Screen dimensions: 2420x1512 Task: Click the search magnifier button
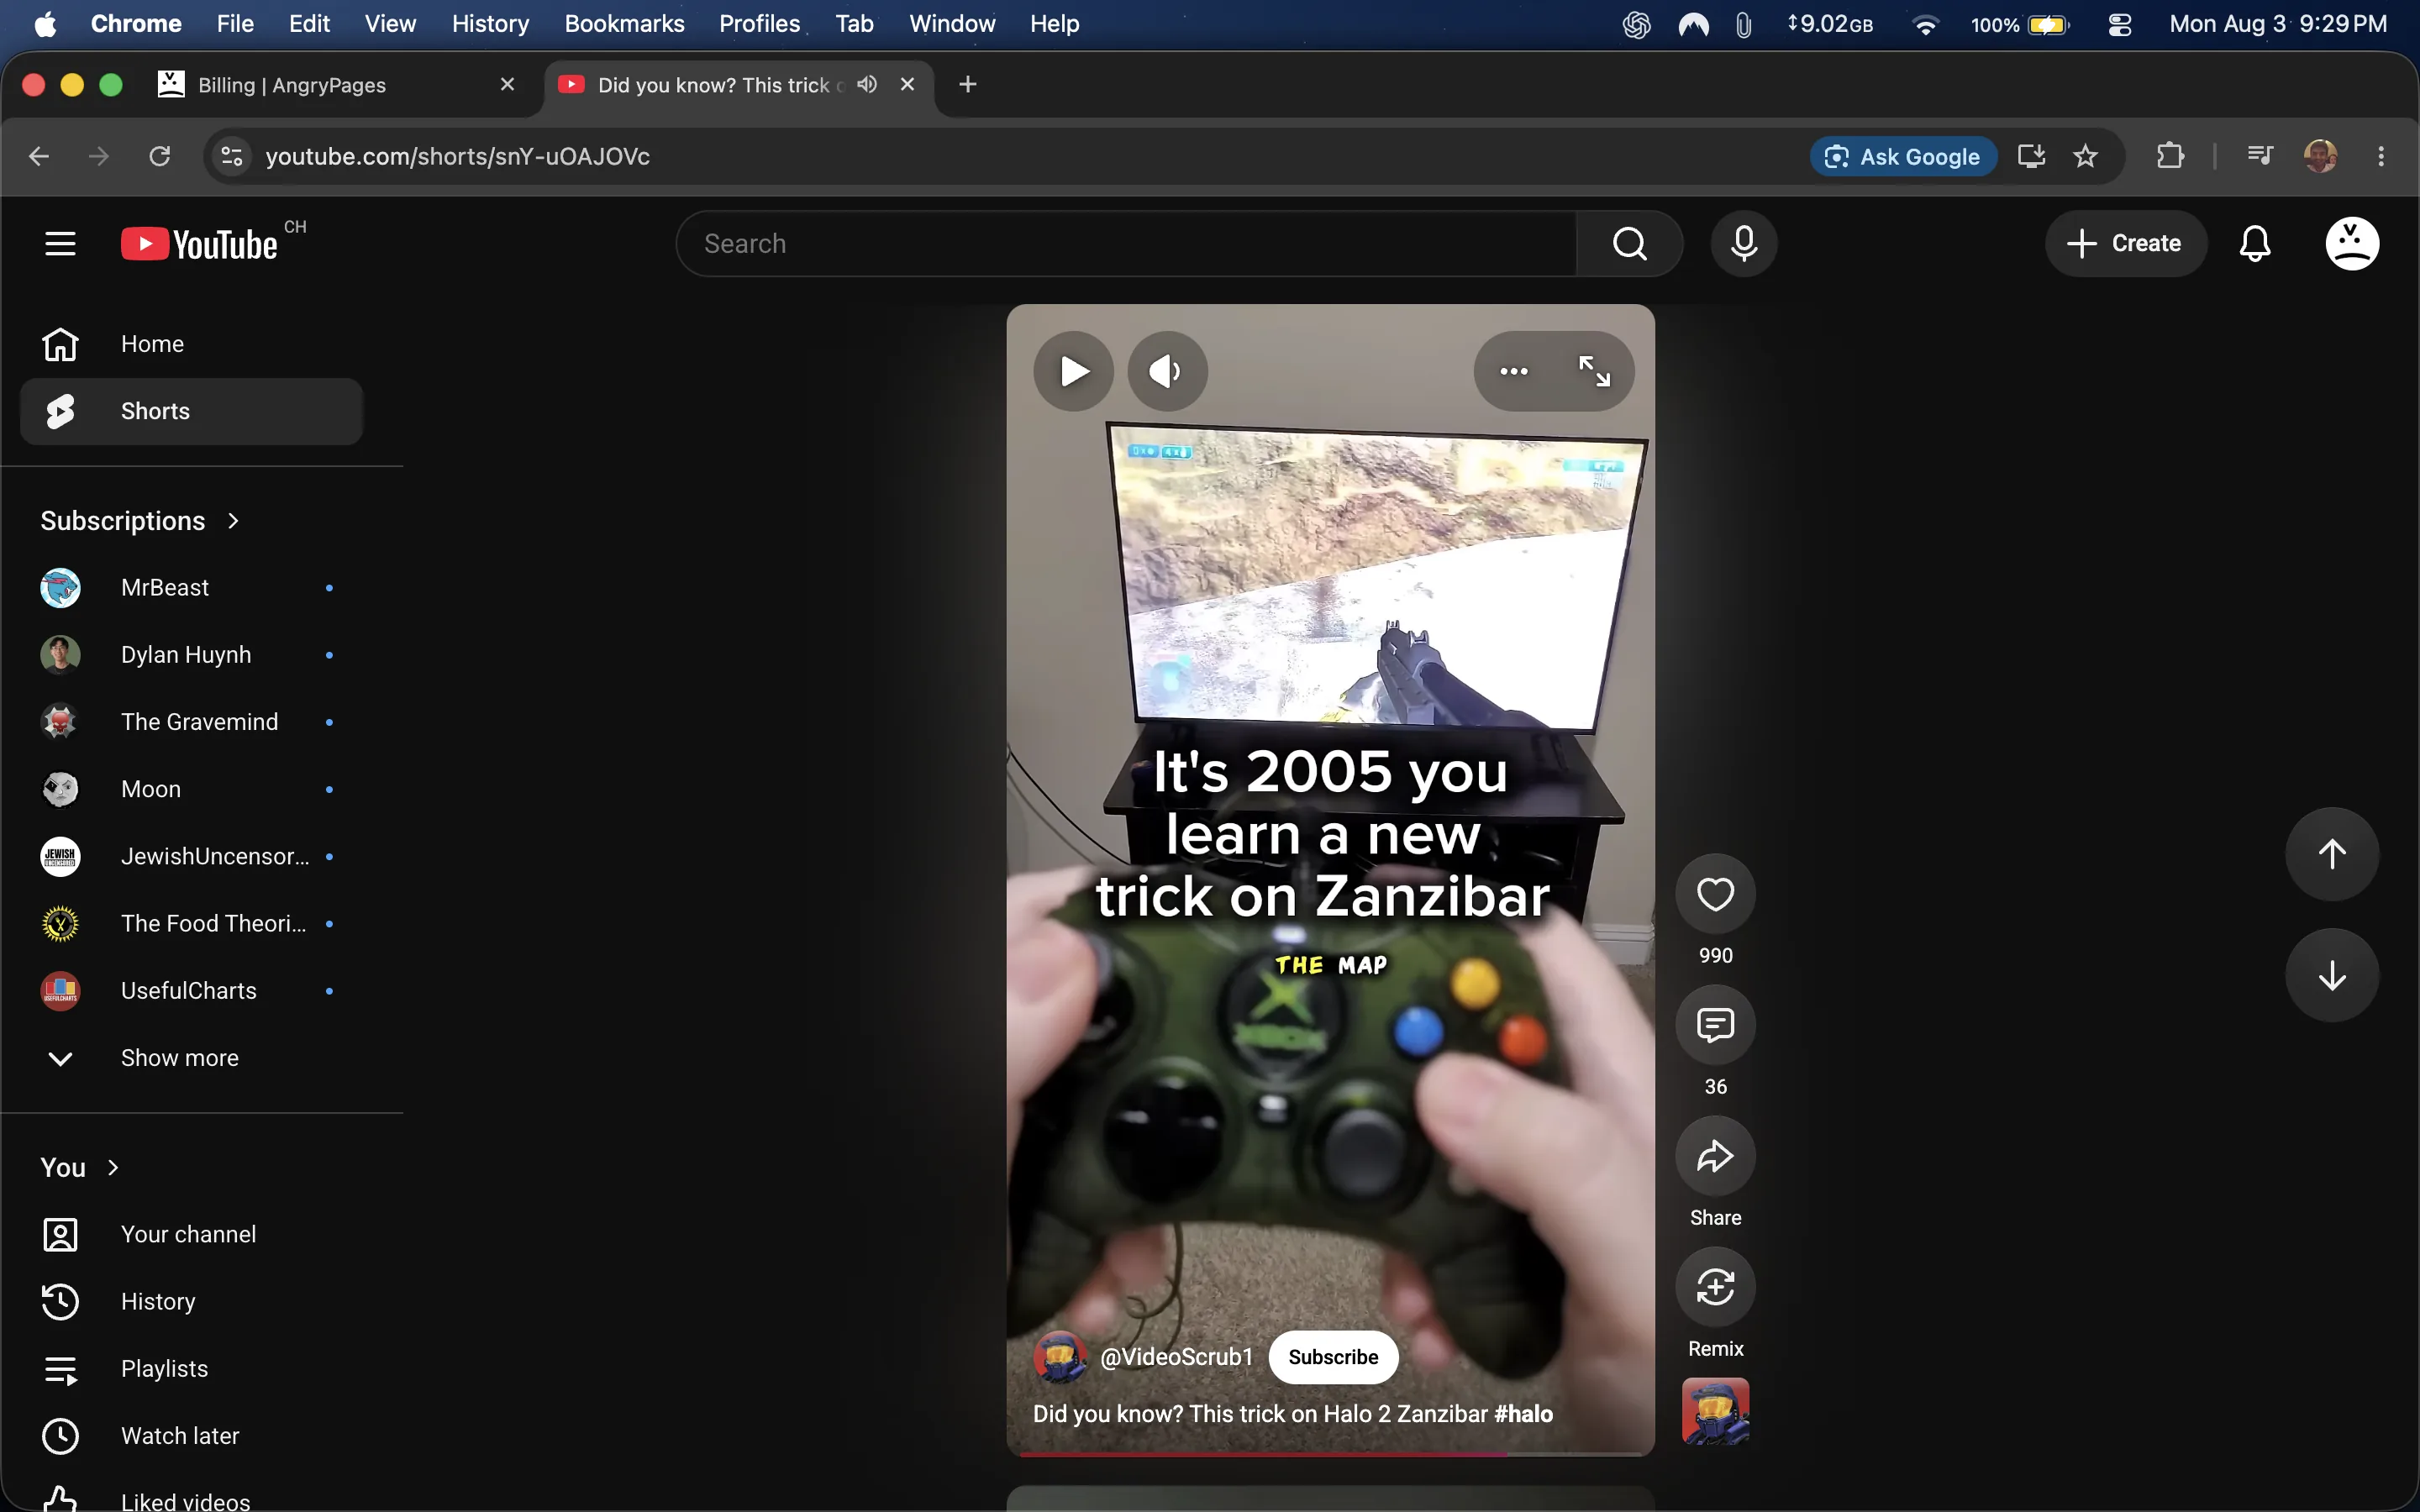point(1629,243)
